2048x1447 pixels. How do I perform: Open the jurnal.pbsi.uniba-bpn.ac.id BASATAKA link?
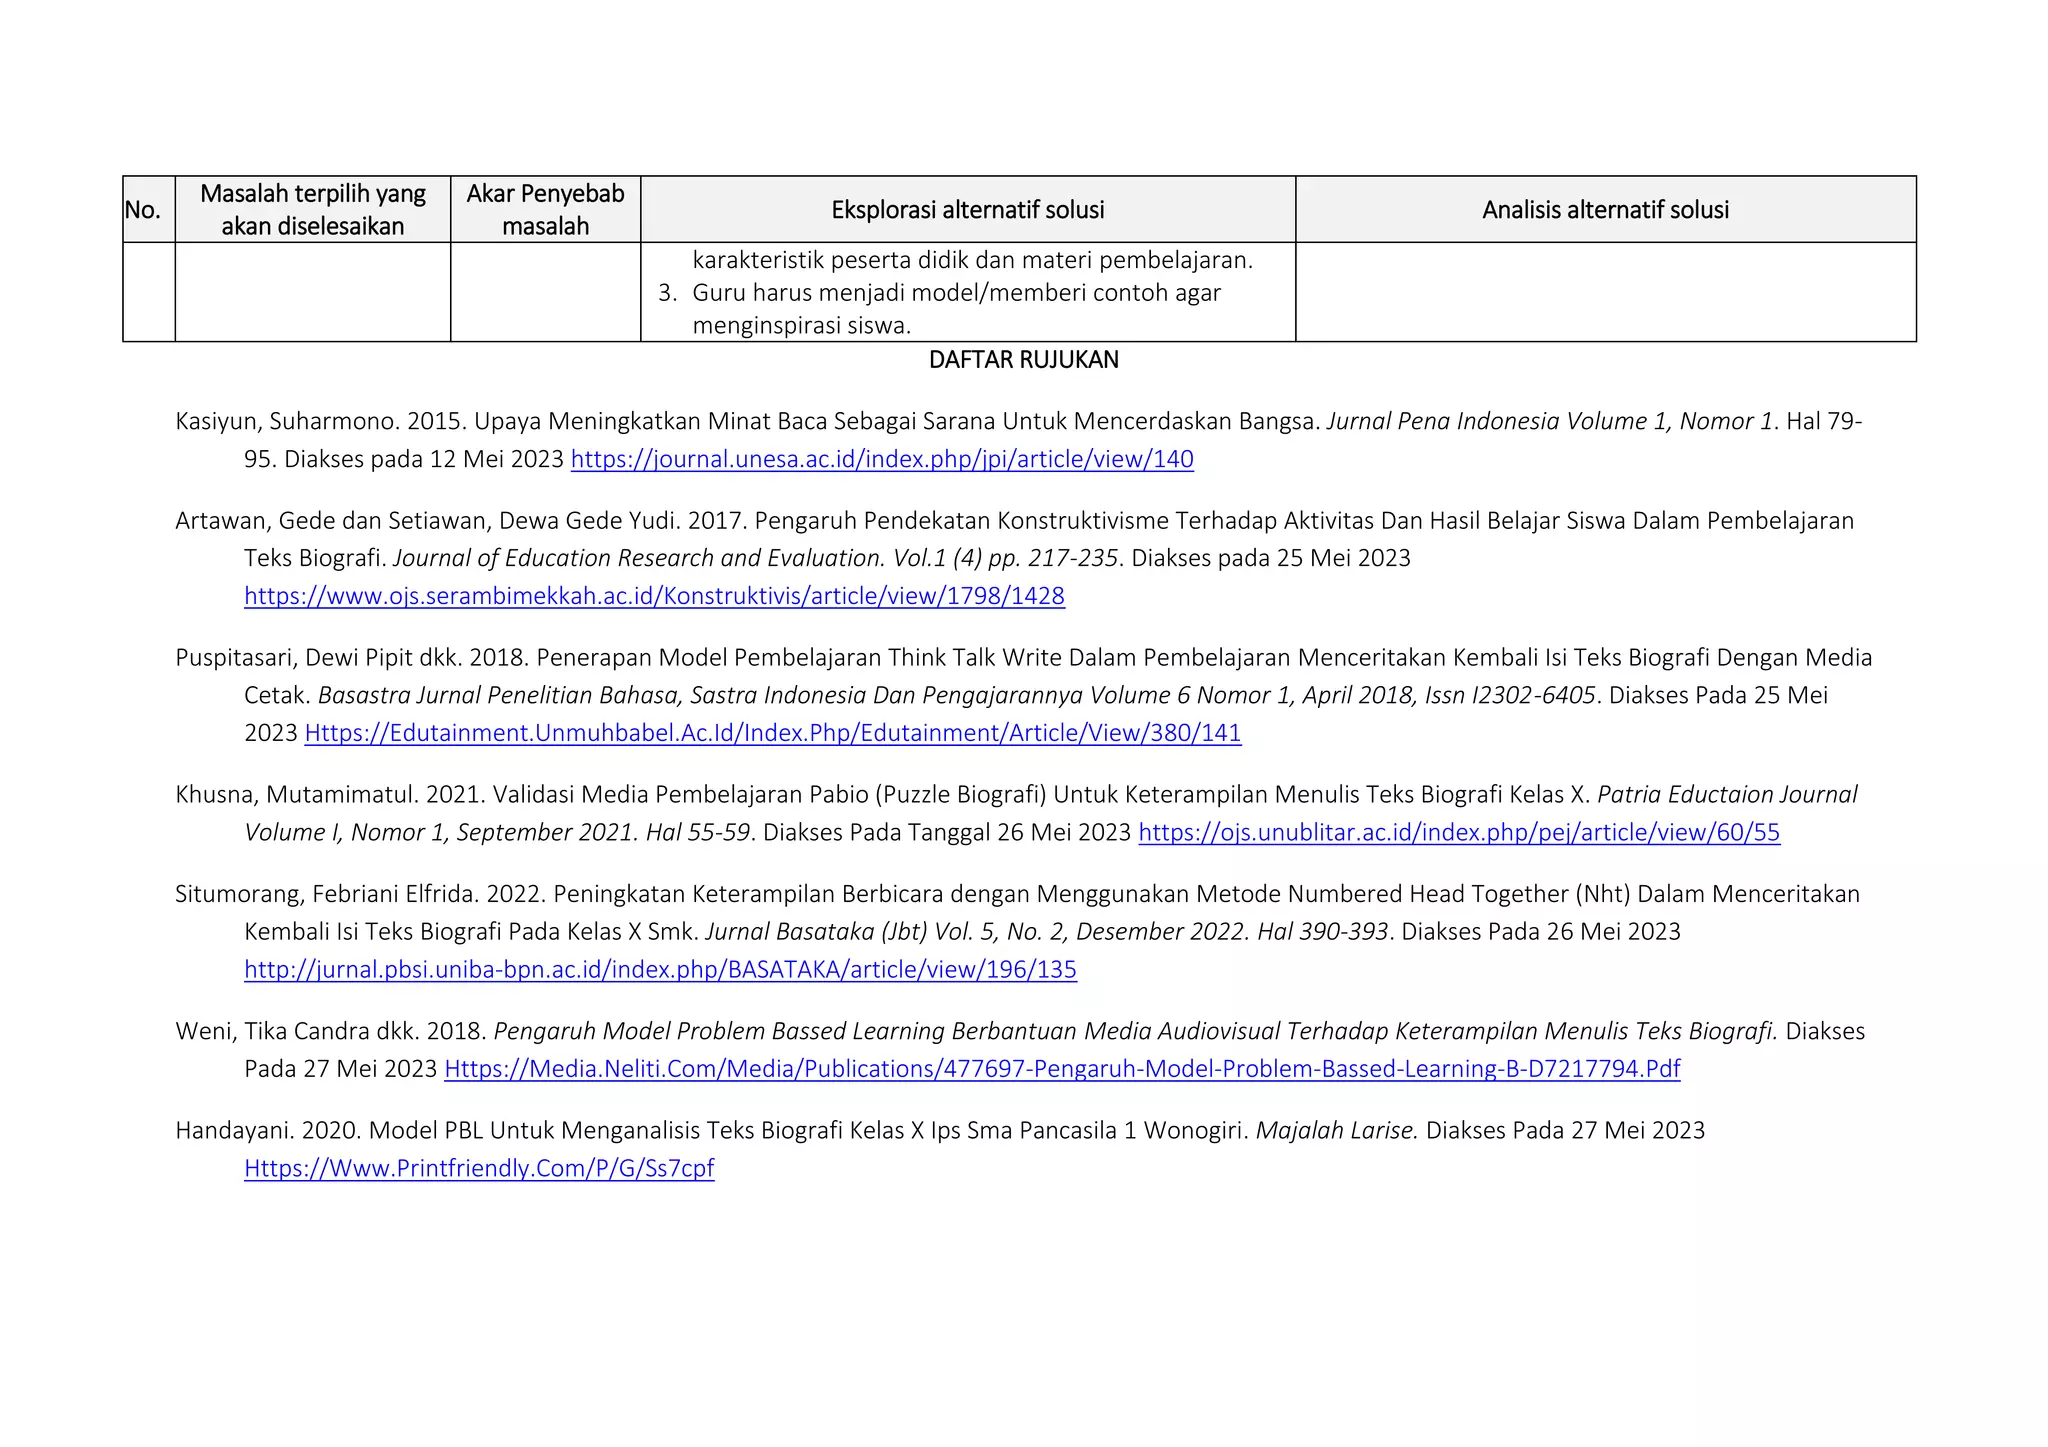click(x=660, y=969)
